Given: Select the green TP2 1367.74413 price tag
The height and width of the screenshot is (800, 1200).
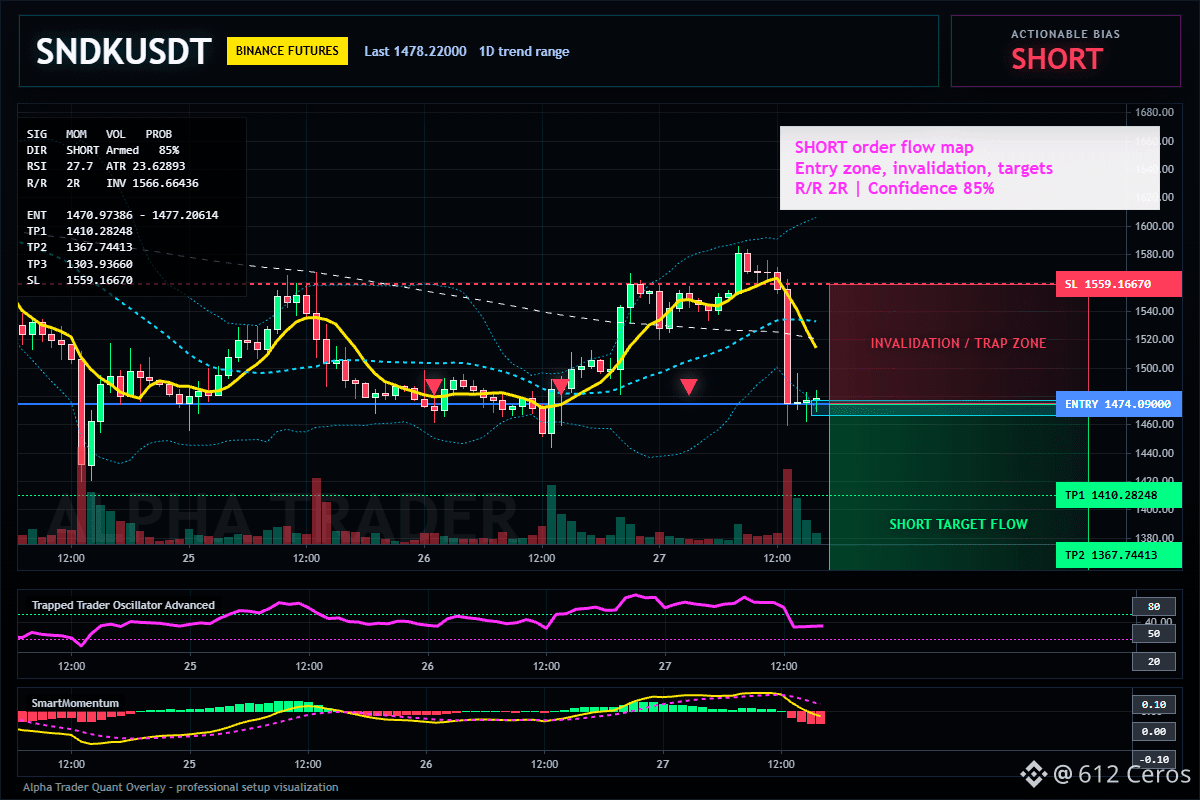Looking at the screenshot, I should [x=1118, y=555].
